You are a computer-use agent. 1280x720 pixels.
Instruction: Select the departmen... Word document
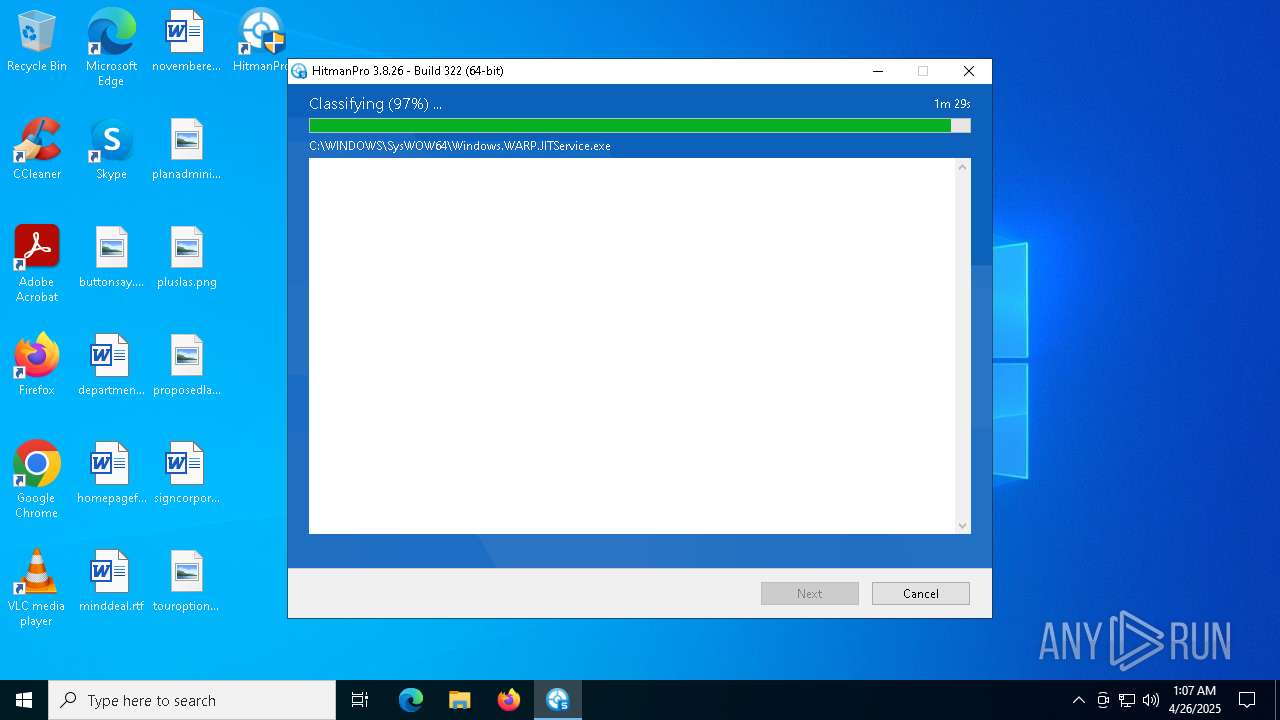point(111,365)
